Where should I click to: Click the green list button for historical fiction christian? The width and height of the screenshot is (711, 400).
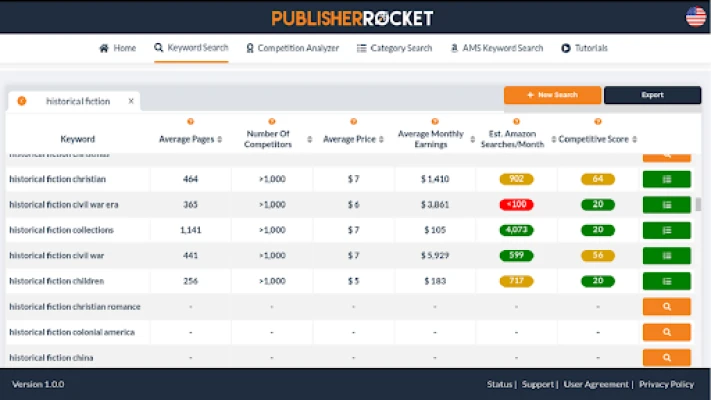[x=666, y=179]
